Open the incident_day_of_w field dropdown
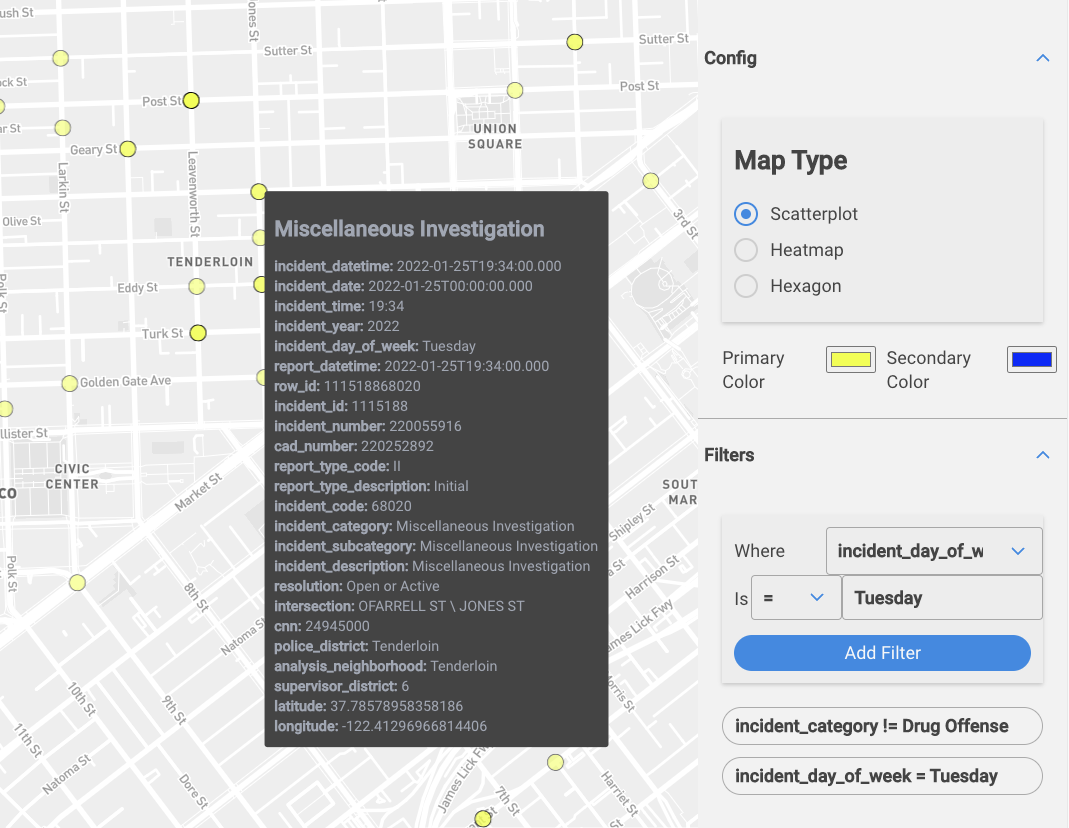The image size is (1069, 828). (934, 551)
